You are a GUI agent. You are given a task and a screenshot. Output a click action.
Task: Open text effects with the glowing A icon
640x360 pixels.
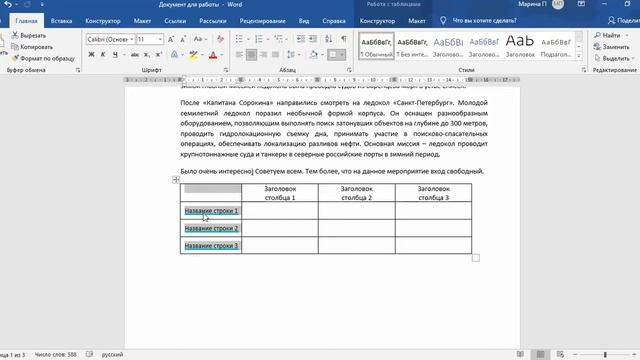175,55
